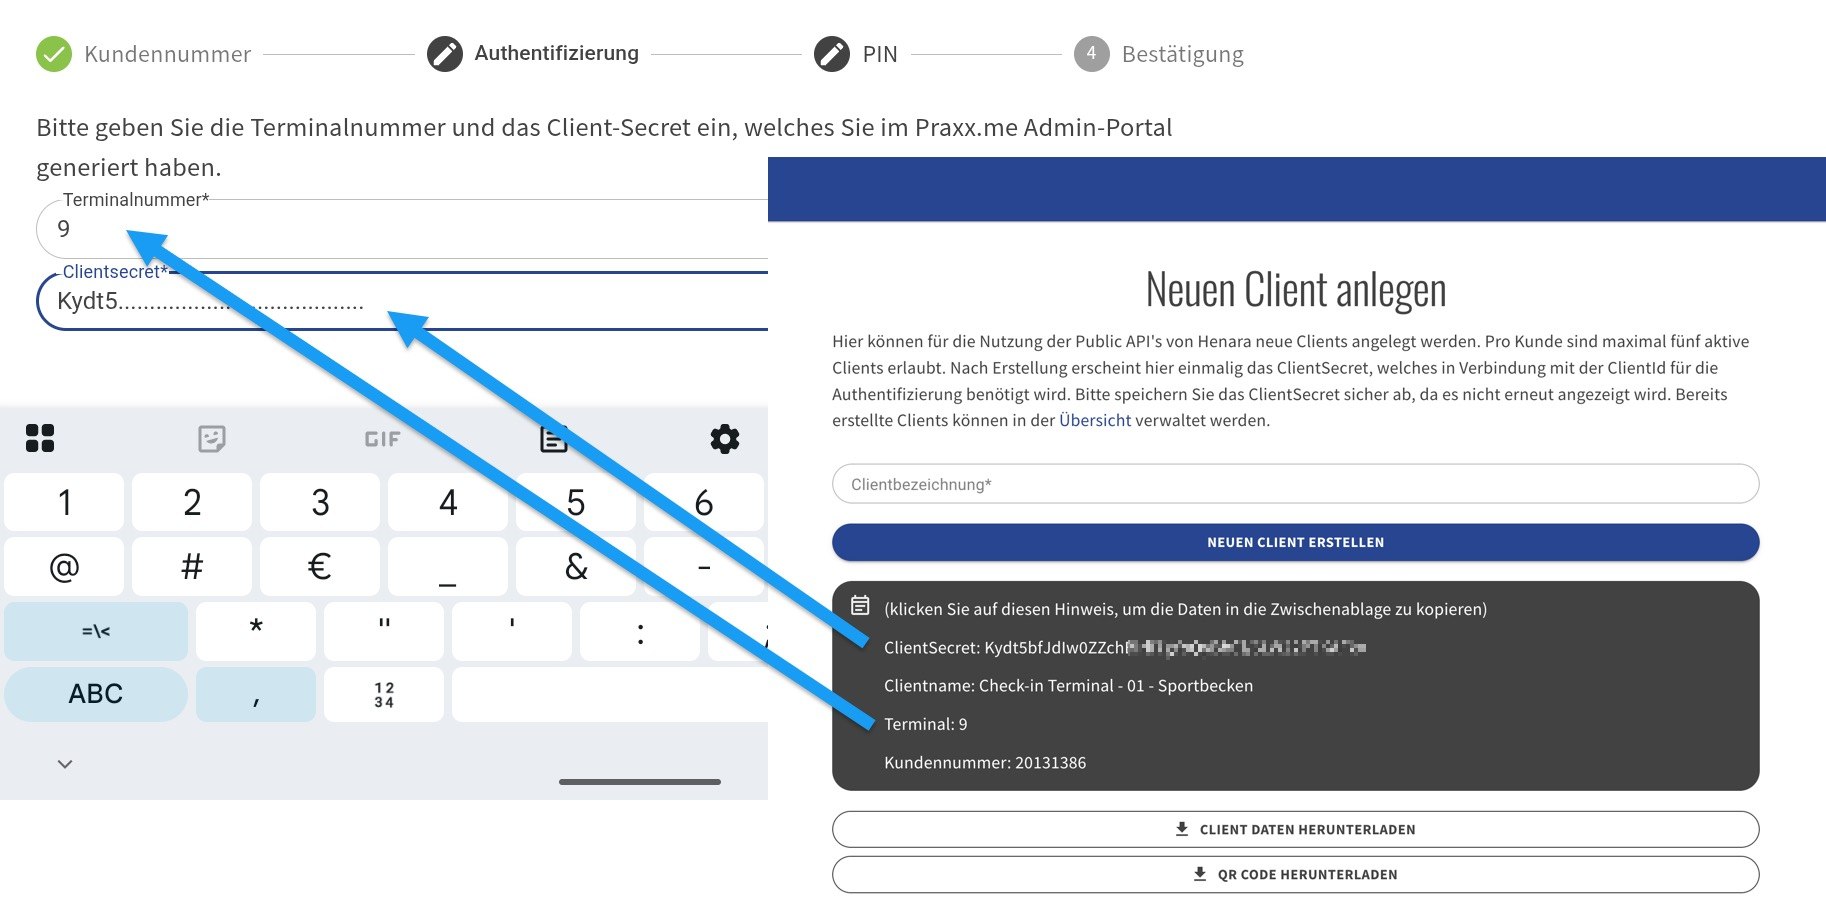Click inside the Clientbezeichnung input field

pos(1295,483)
